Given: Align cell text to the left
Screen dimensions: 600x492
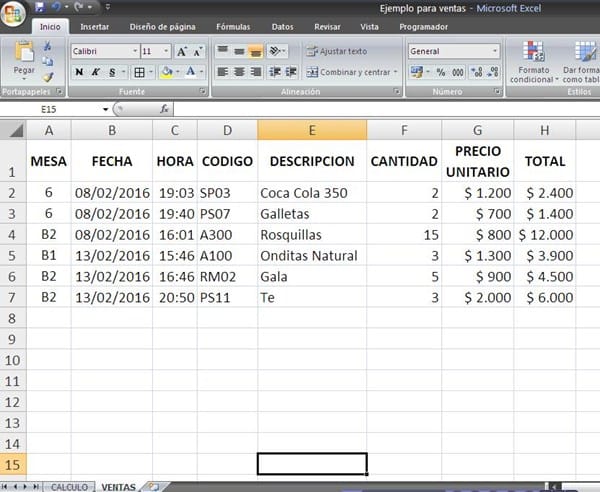Looking at the screenshot, I should (223, 72).
